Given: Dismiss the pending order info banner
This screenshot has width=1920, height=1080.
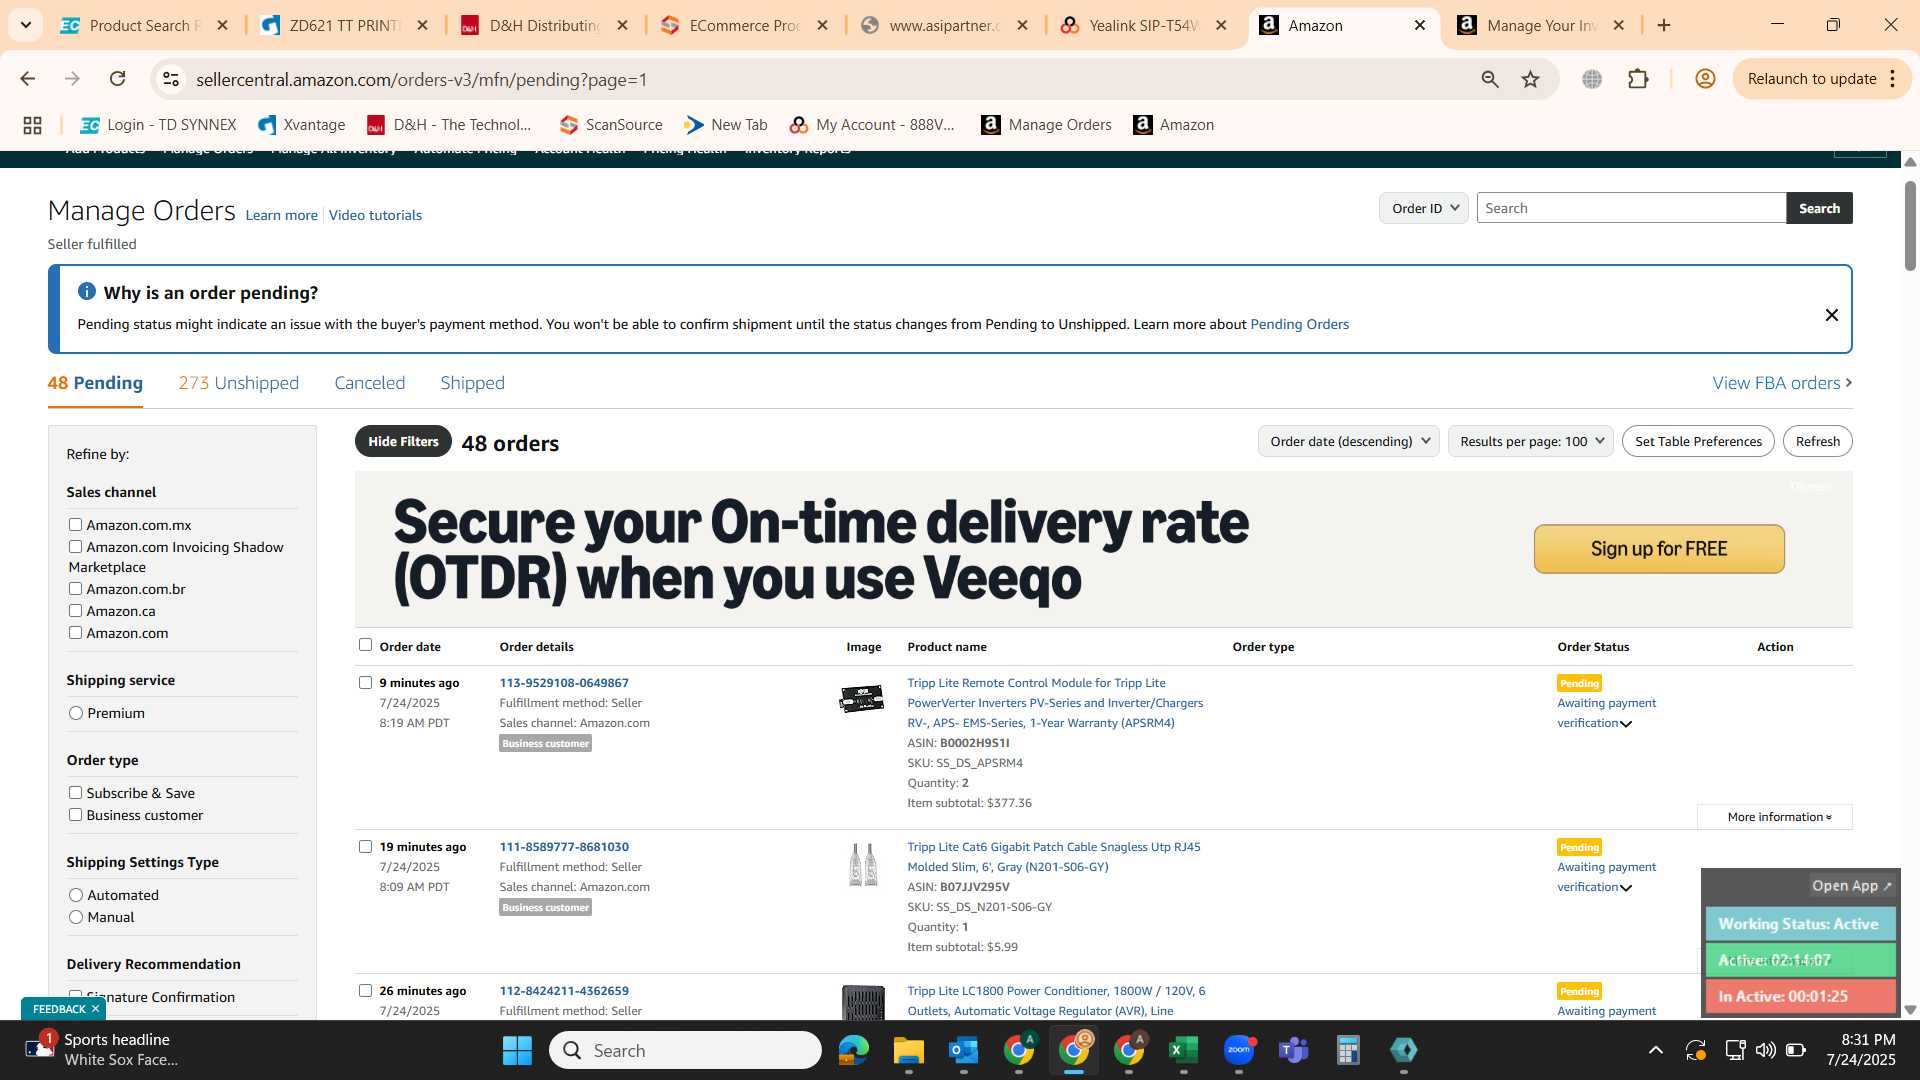Looking at the screenshot, I should pos(1831,315).
